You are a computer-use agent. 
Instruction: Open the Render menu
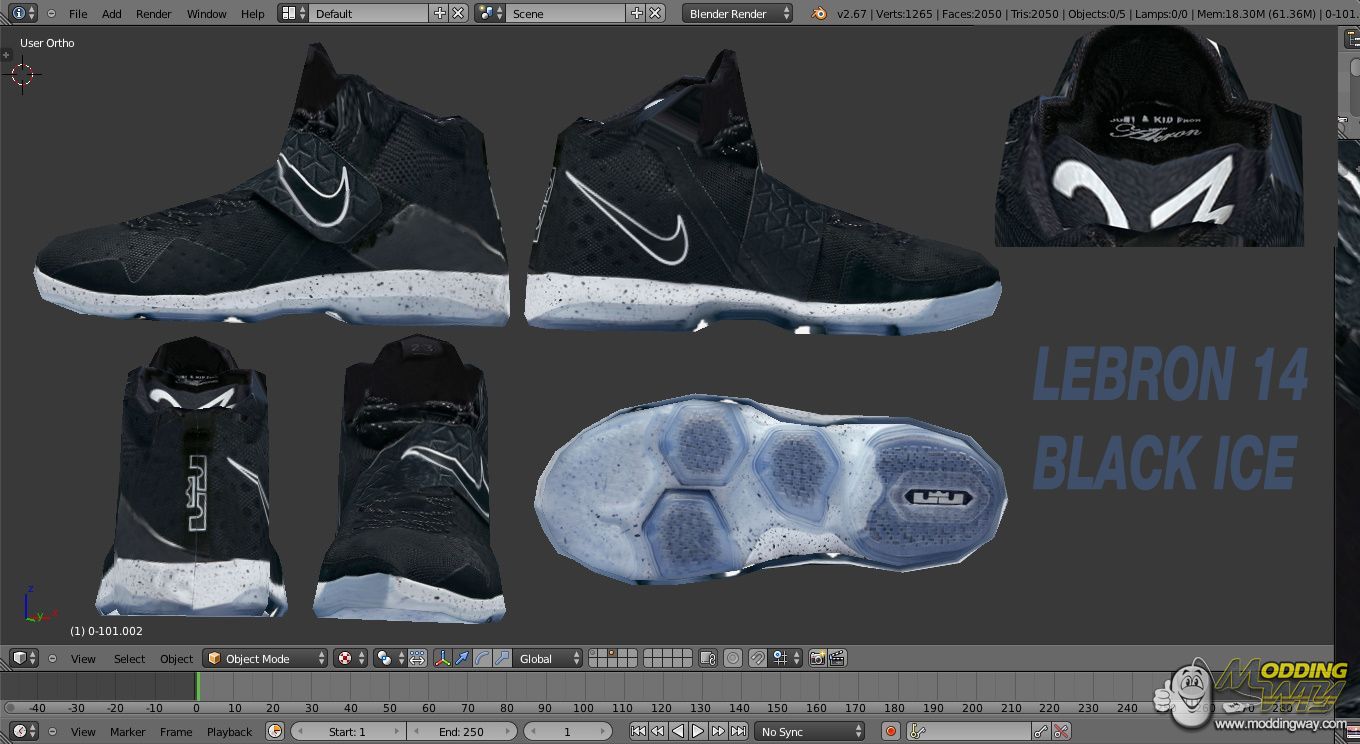[153, 13]
